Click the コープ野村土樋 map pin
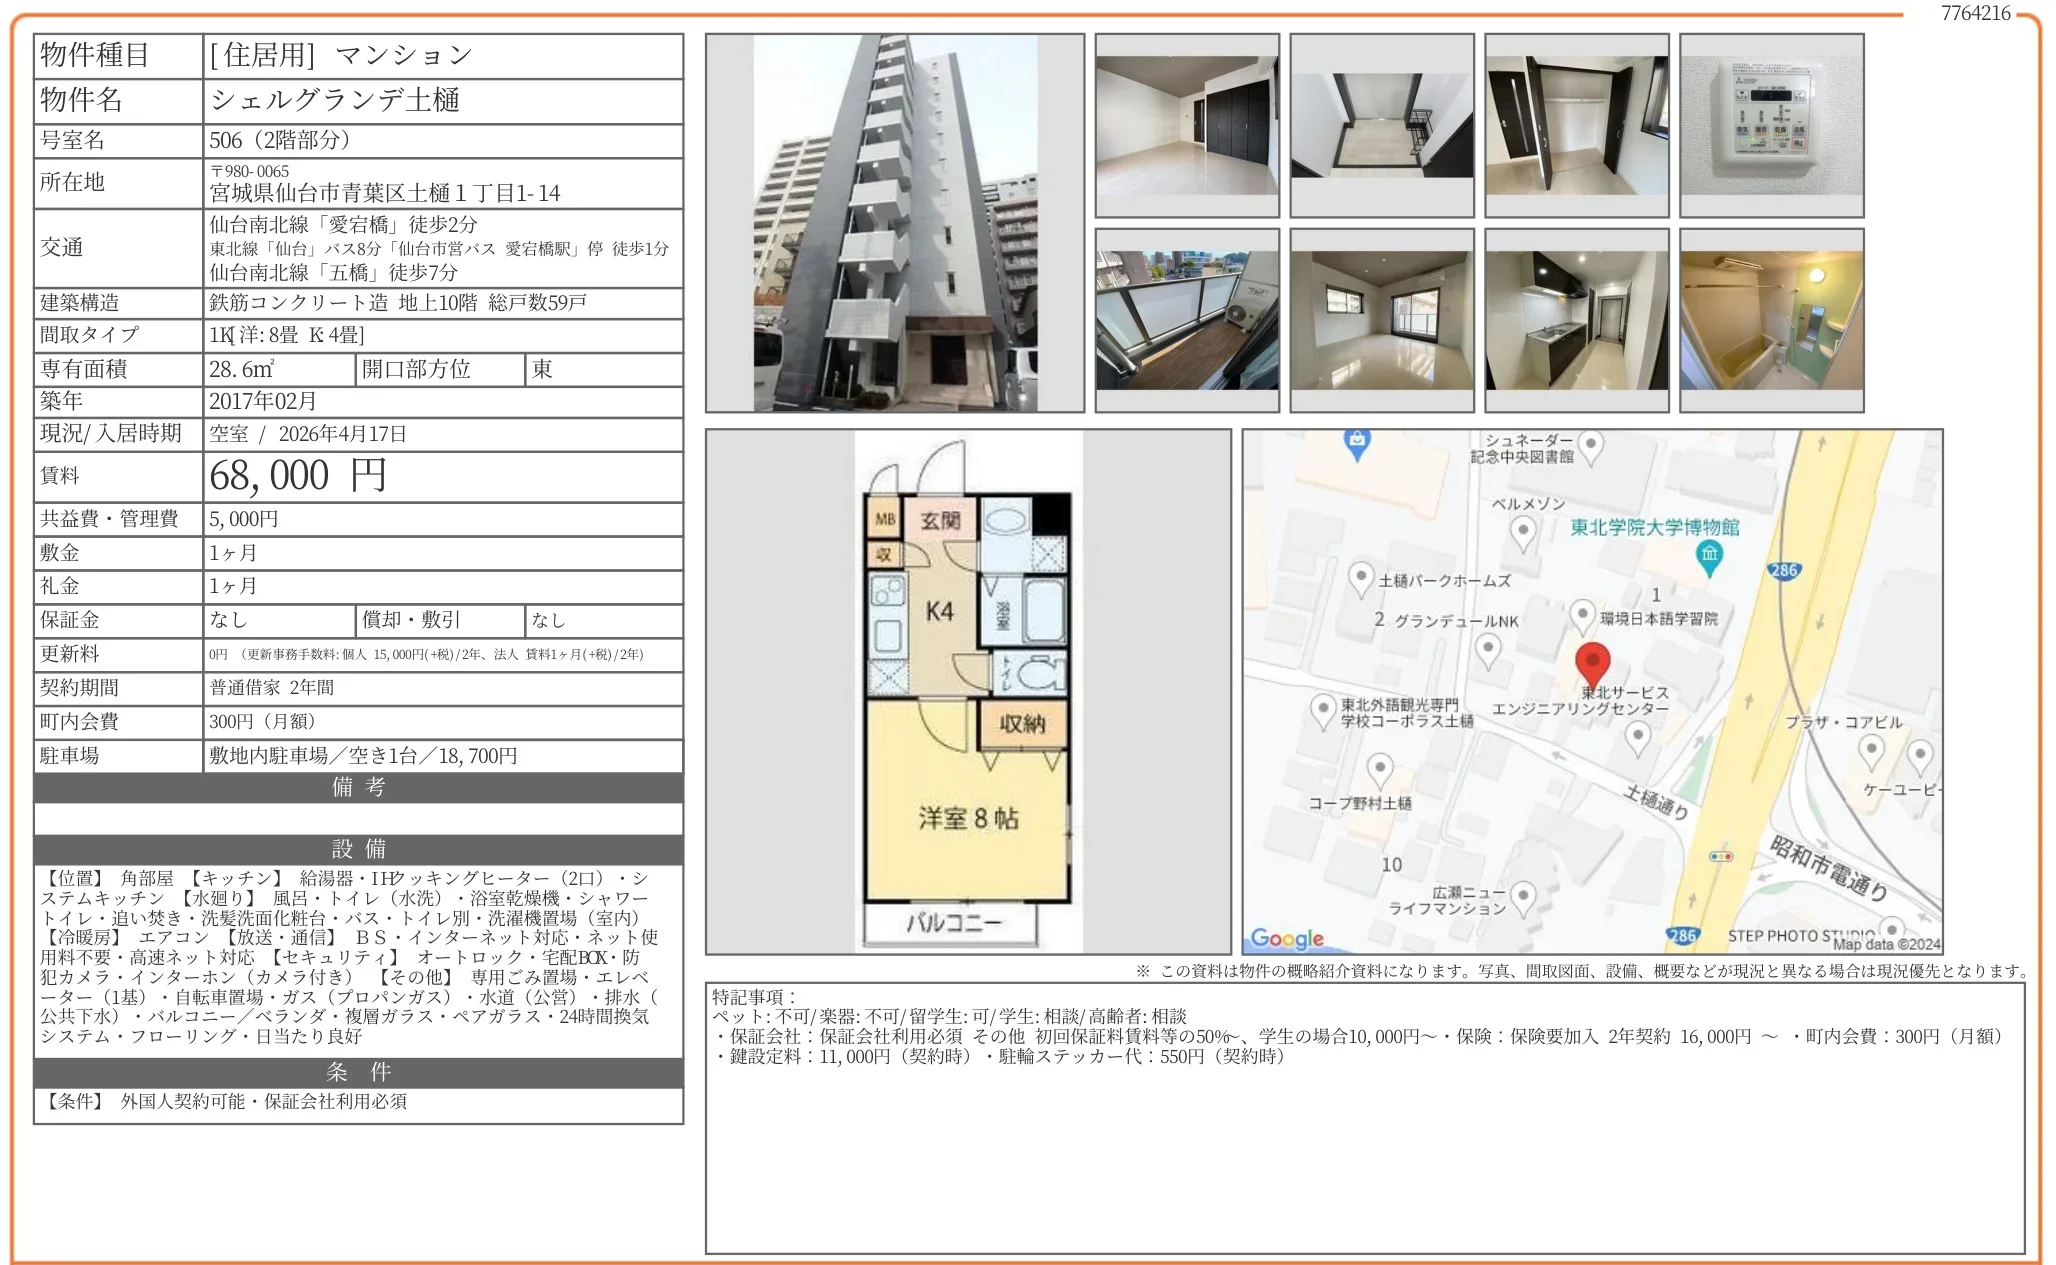The width and height of the screenshot is (2056, 1265). (x=1380, y=770)
